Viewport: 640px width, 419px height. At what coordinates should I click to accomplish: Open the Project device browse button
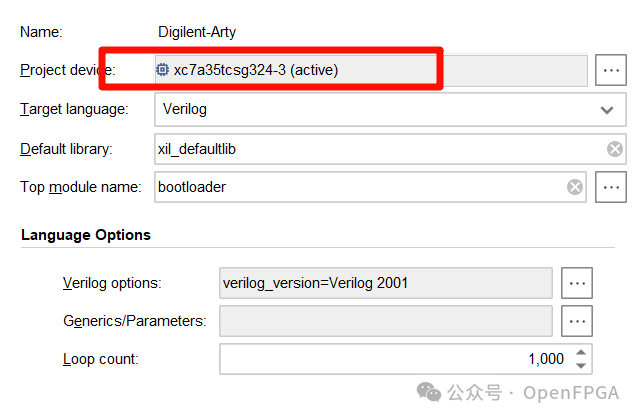pos(611,70)
